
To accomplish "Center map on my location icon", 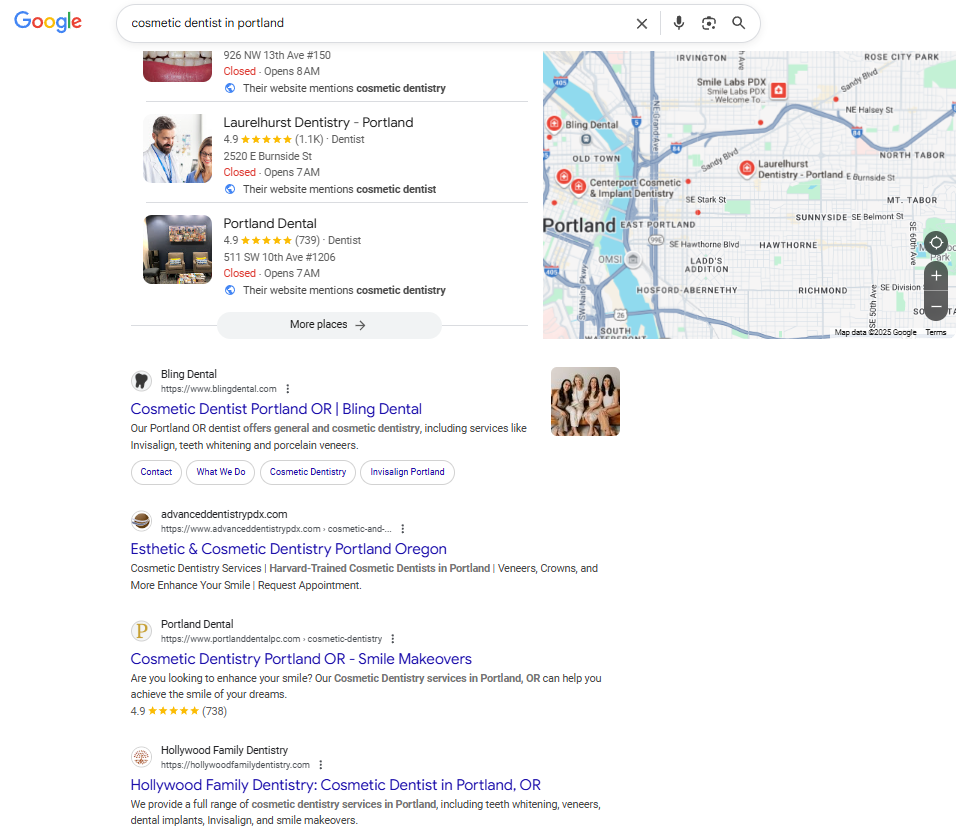I will (x=936, y=242).
